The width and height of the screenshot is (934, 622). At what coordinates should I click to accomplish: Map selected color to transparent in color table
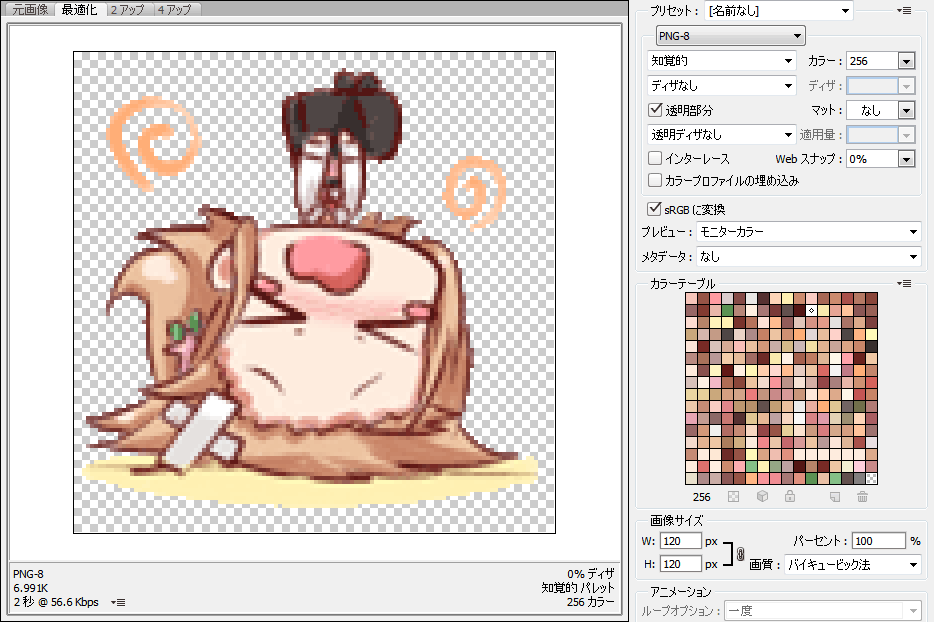734,496
